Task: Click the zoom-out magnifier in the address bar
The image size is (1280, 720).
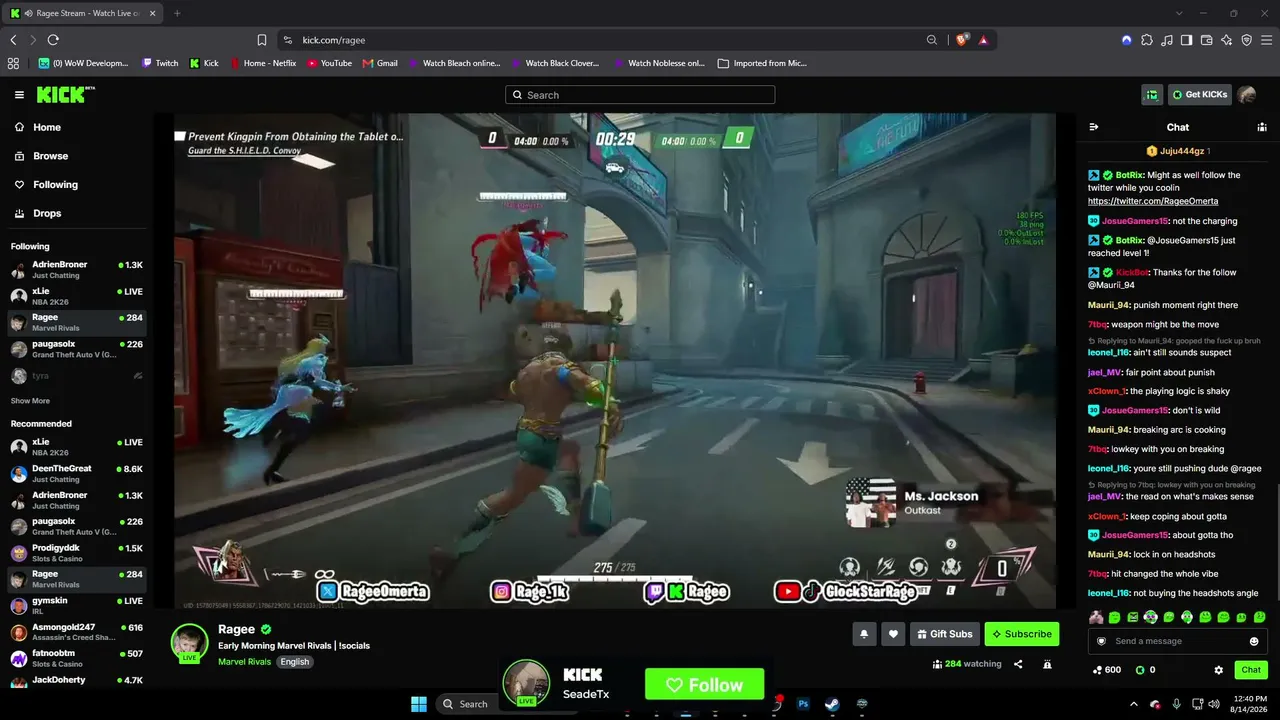Action: [932, 40]
